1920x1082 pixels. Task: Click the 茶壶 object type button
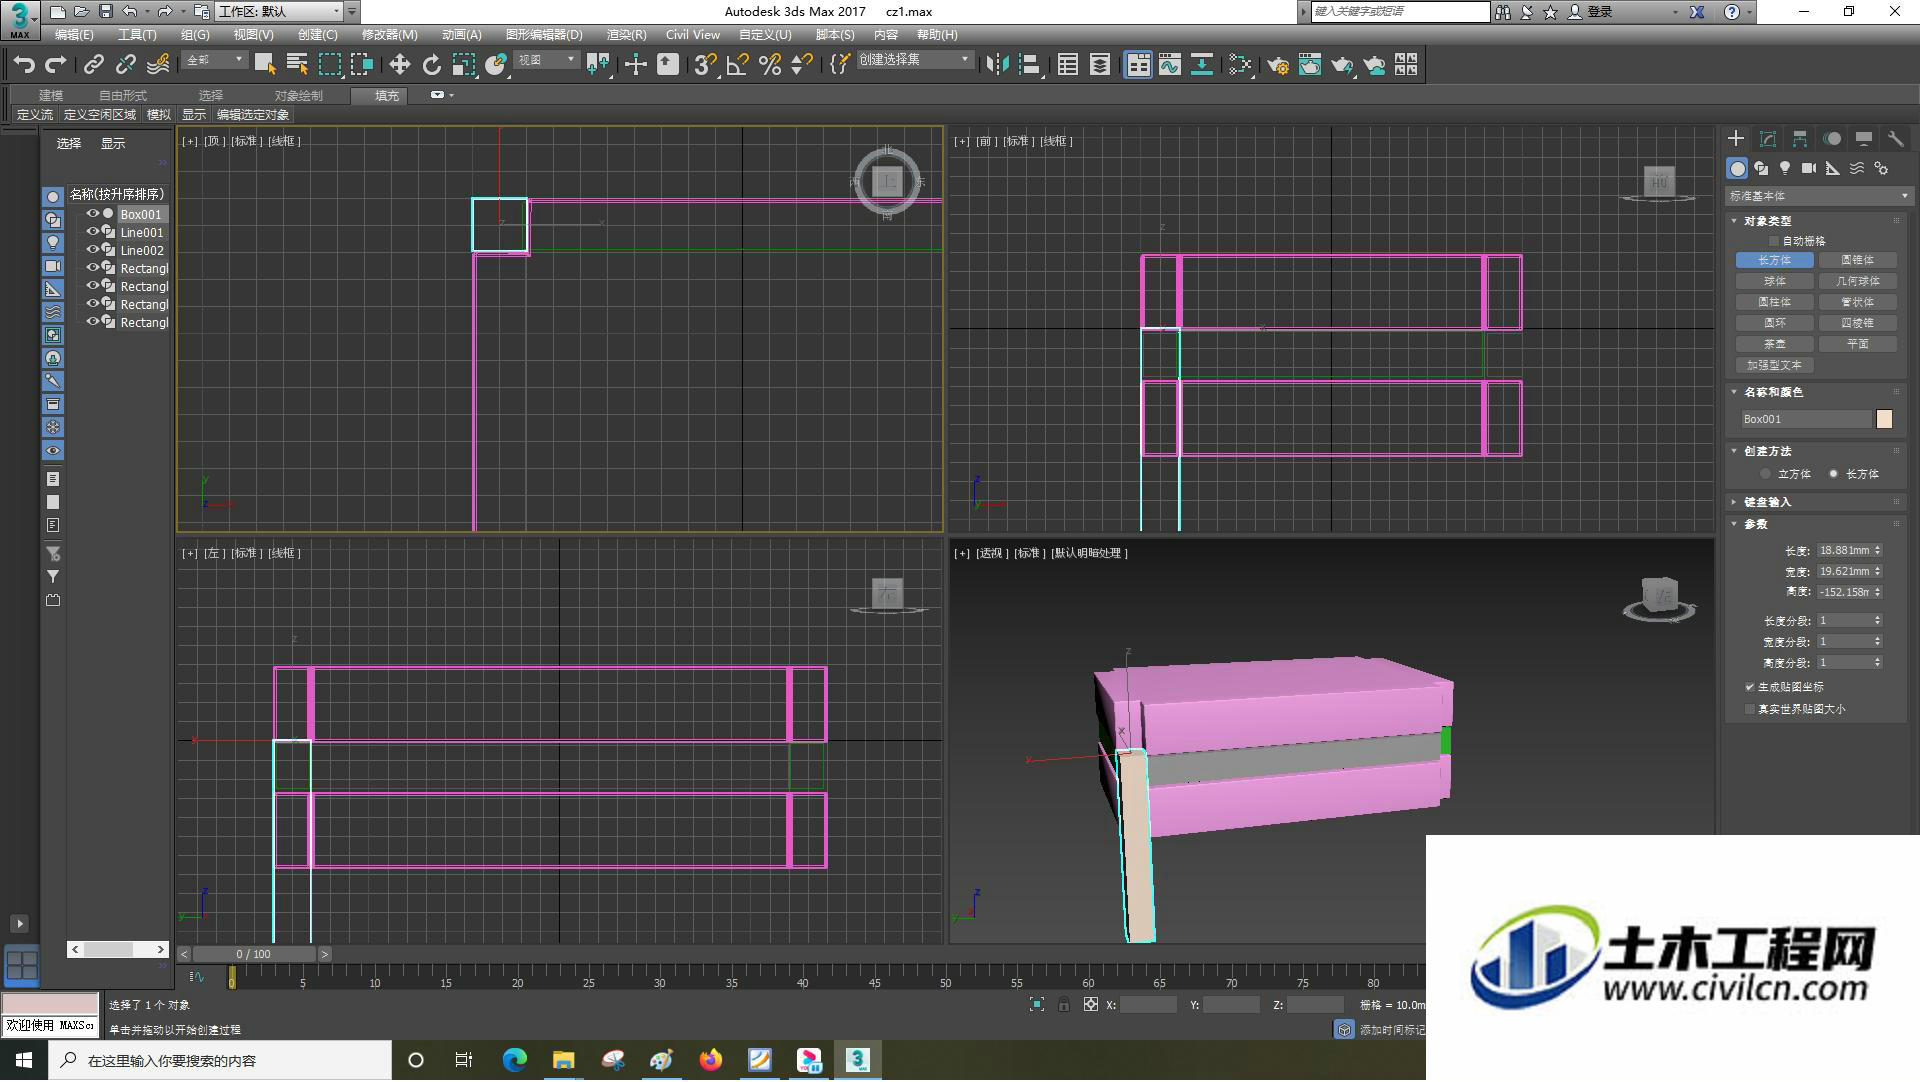point(1775,344)
